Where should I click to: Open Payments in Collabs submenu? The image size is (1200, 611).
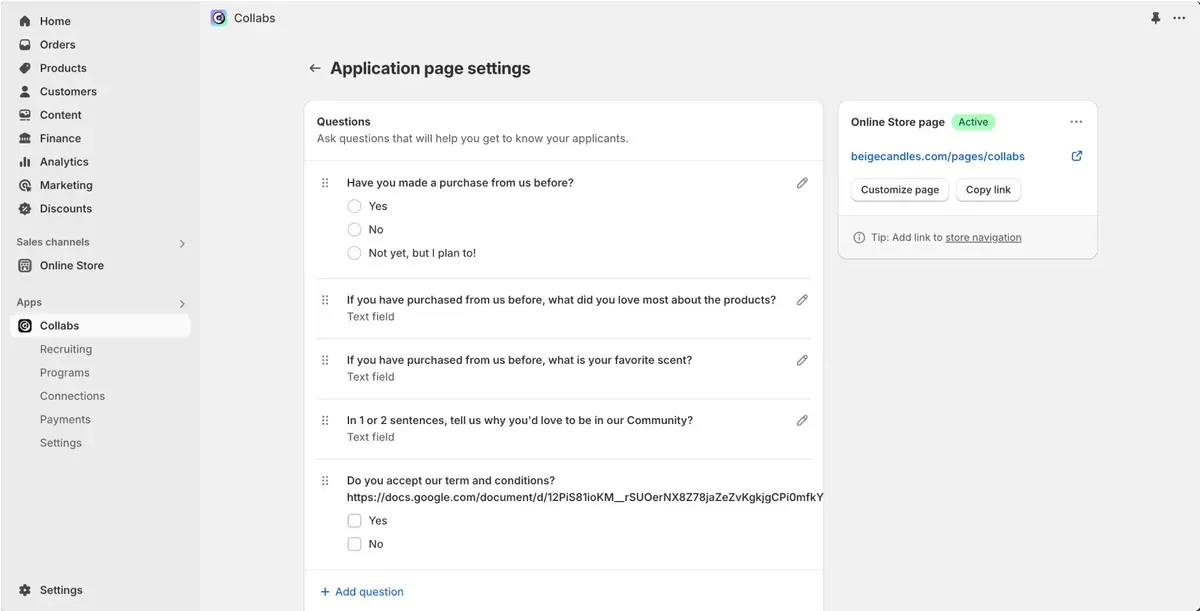(x=65, y=420)
